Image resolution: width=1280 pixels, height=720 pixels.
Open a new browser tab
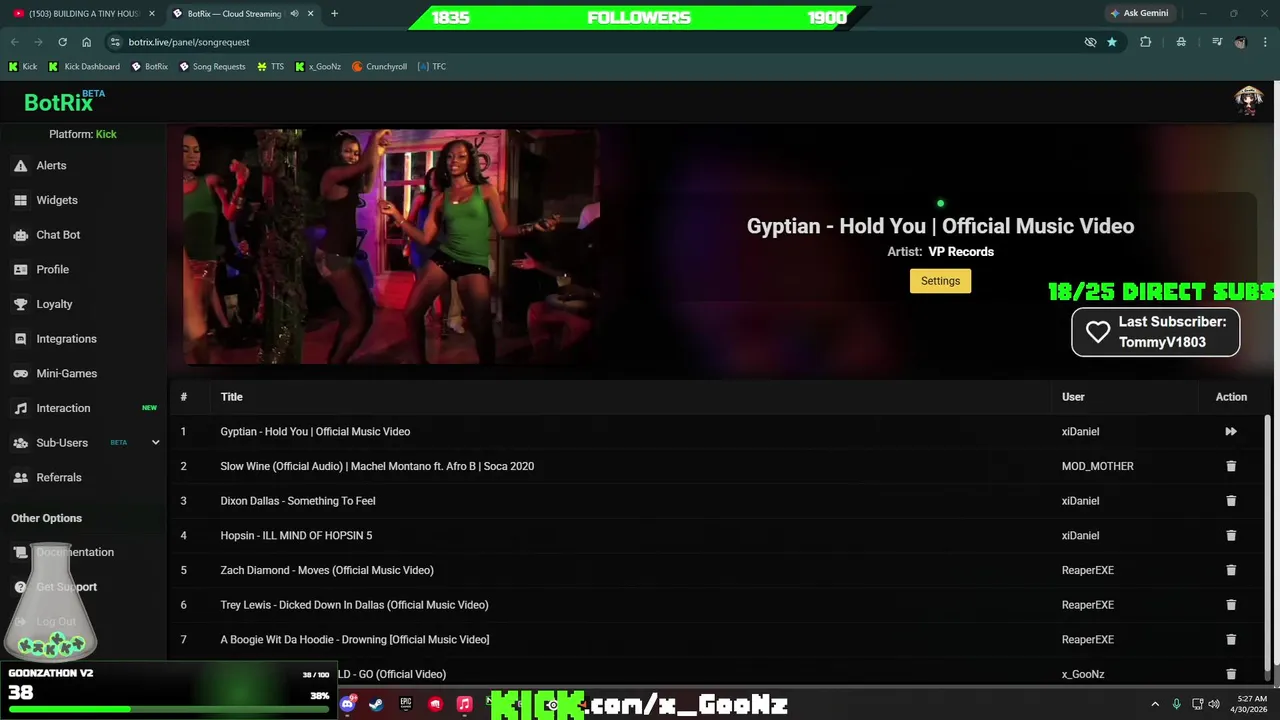[x=334, y=14]
